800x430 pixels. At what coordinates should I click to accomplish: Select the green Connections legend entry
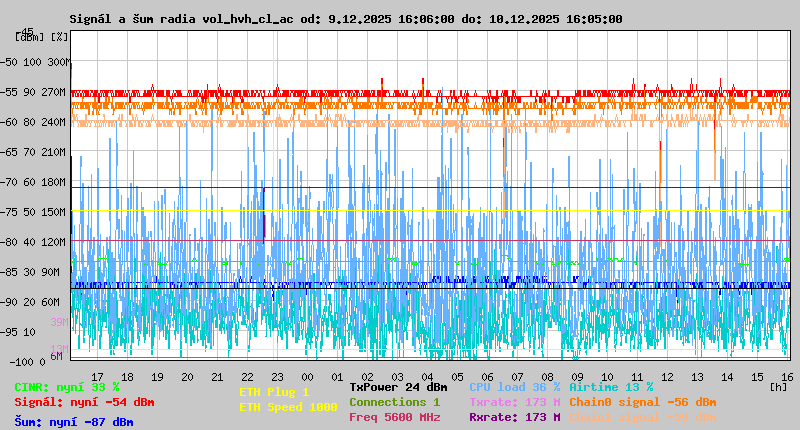pyautogui.click(x=394, y=402)
